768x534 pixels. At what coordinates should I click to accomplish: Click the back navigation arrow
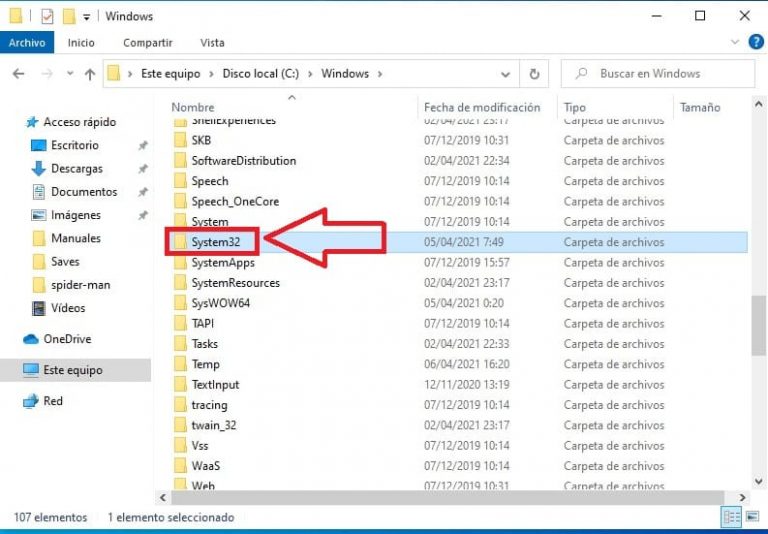18,74
